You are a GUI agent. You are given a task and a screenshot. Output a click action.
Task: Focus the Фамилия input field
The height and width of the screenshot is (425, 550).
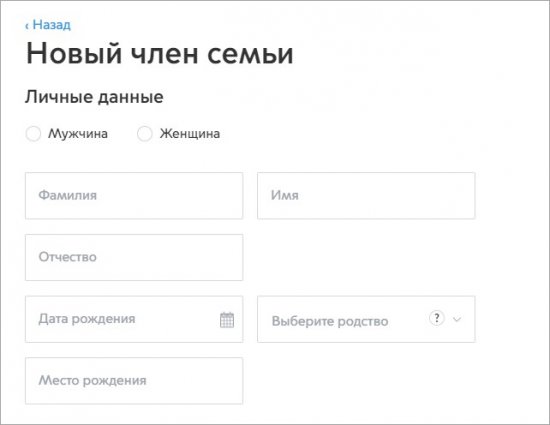click(134, 196)
